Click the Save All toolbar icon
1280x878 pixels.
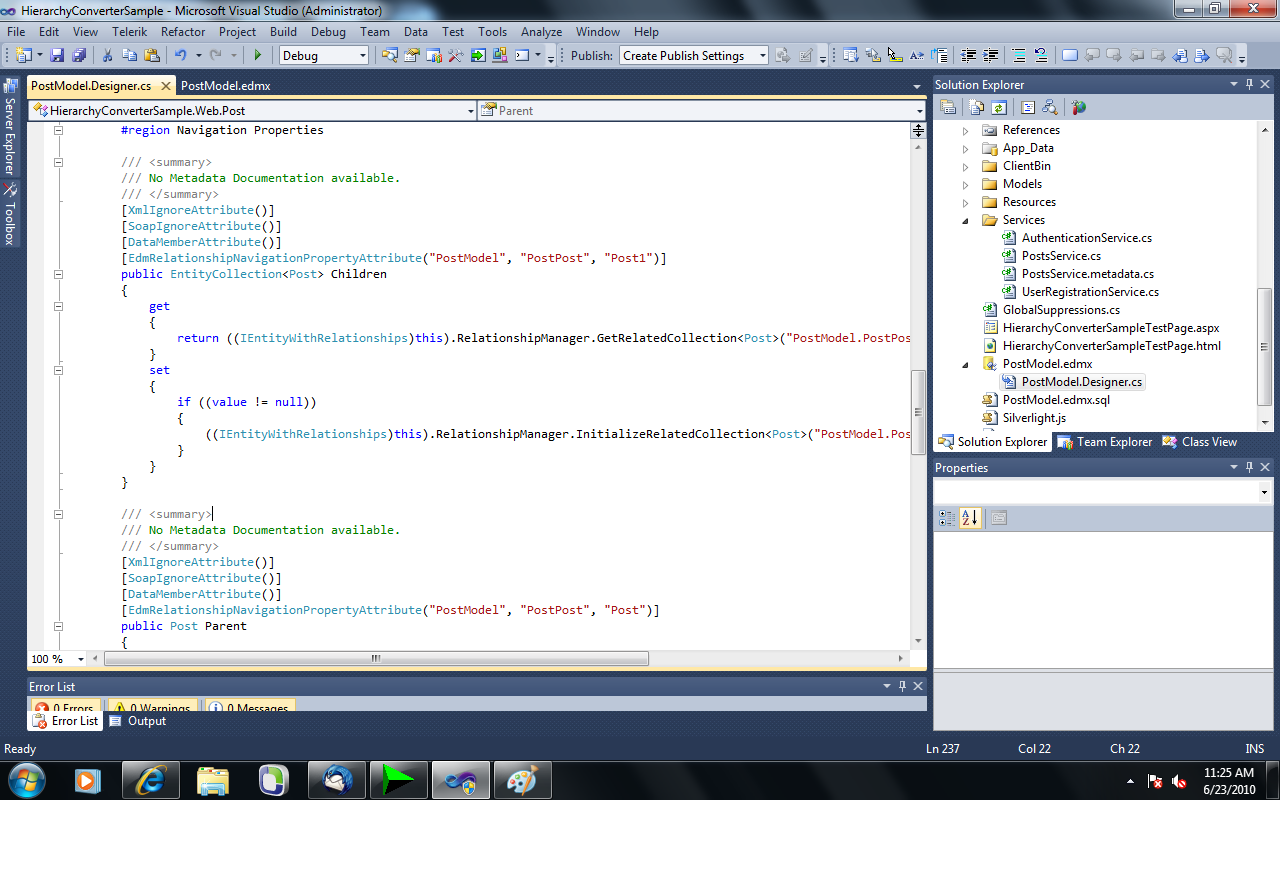pyautogui.click(x=78, y=55)
